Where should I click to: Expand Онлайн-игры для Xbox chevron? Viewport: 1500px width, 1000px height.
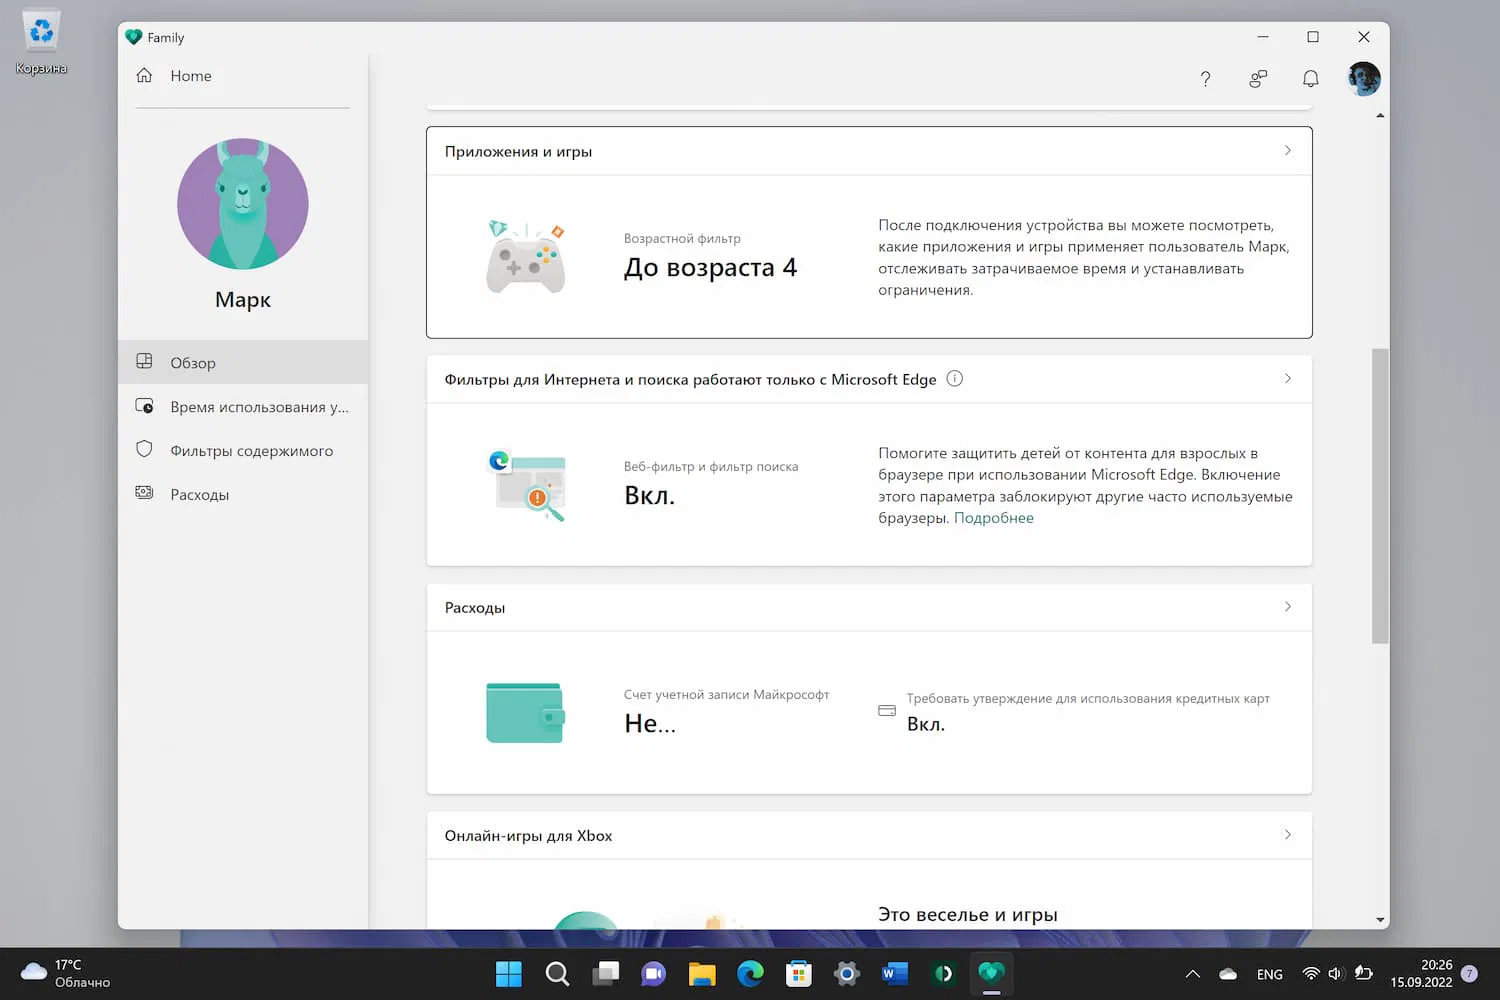[x=1287, y=835]
